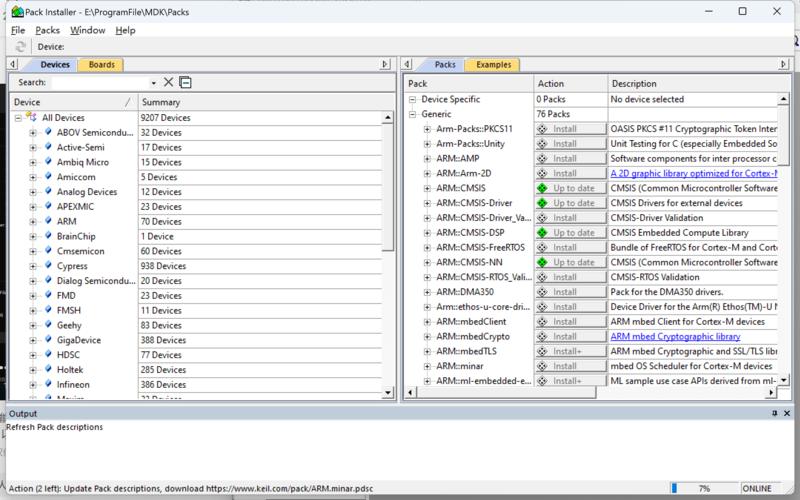Screen dimensions: 800x500
Task: Click the diamond icon next to Cypress
Action: click(x=48, y=265)
